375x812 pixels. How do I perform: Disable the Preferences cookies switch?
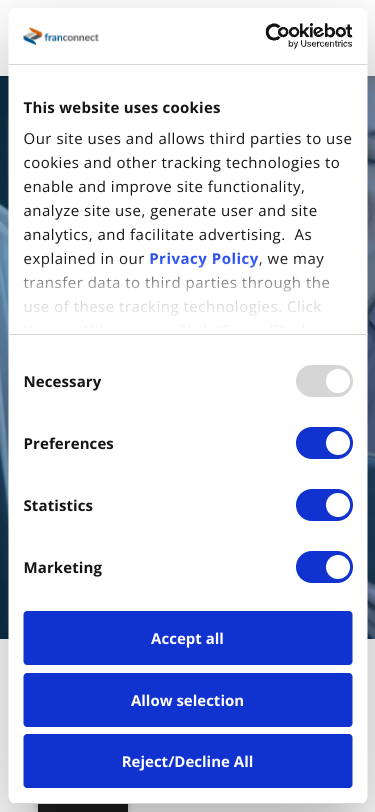[x=324, y=443]
